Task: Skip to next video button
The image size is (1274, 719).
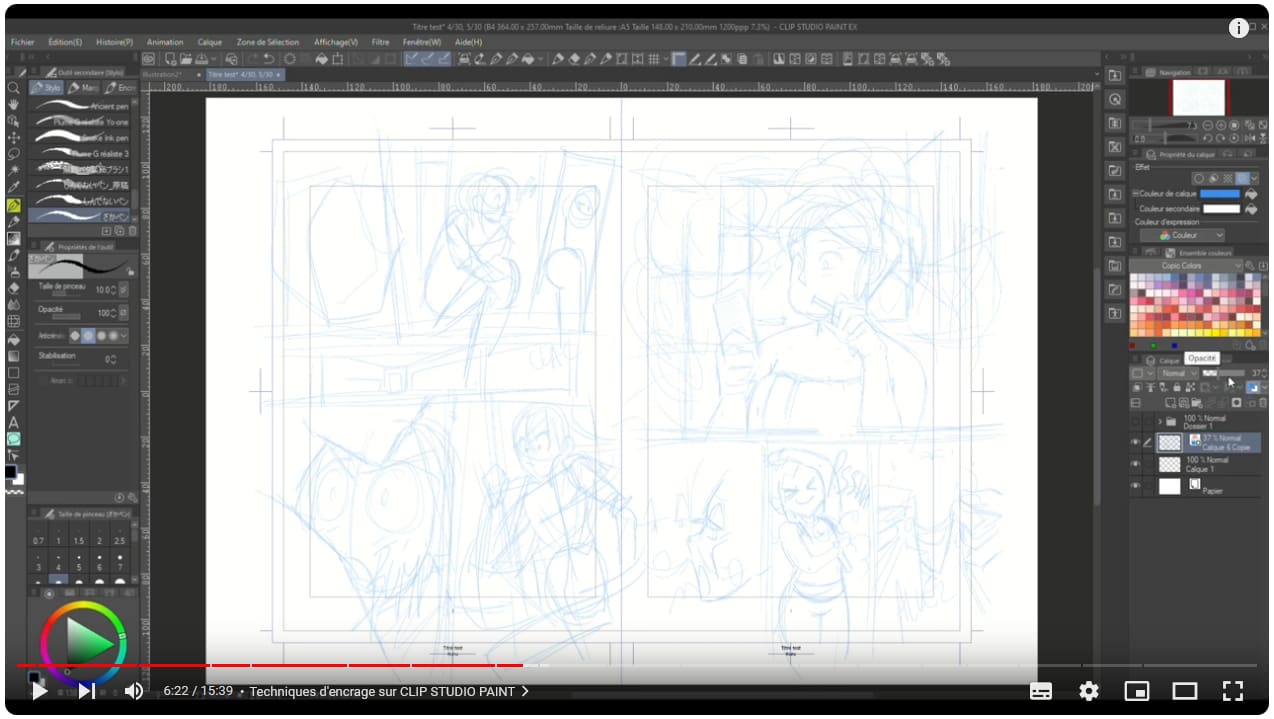Action: [x=87, y=691]
